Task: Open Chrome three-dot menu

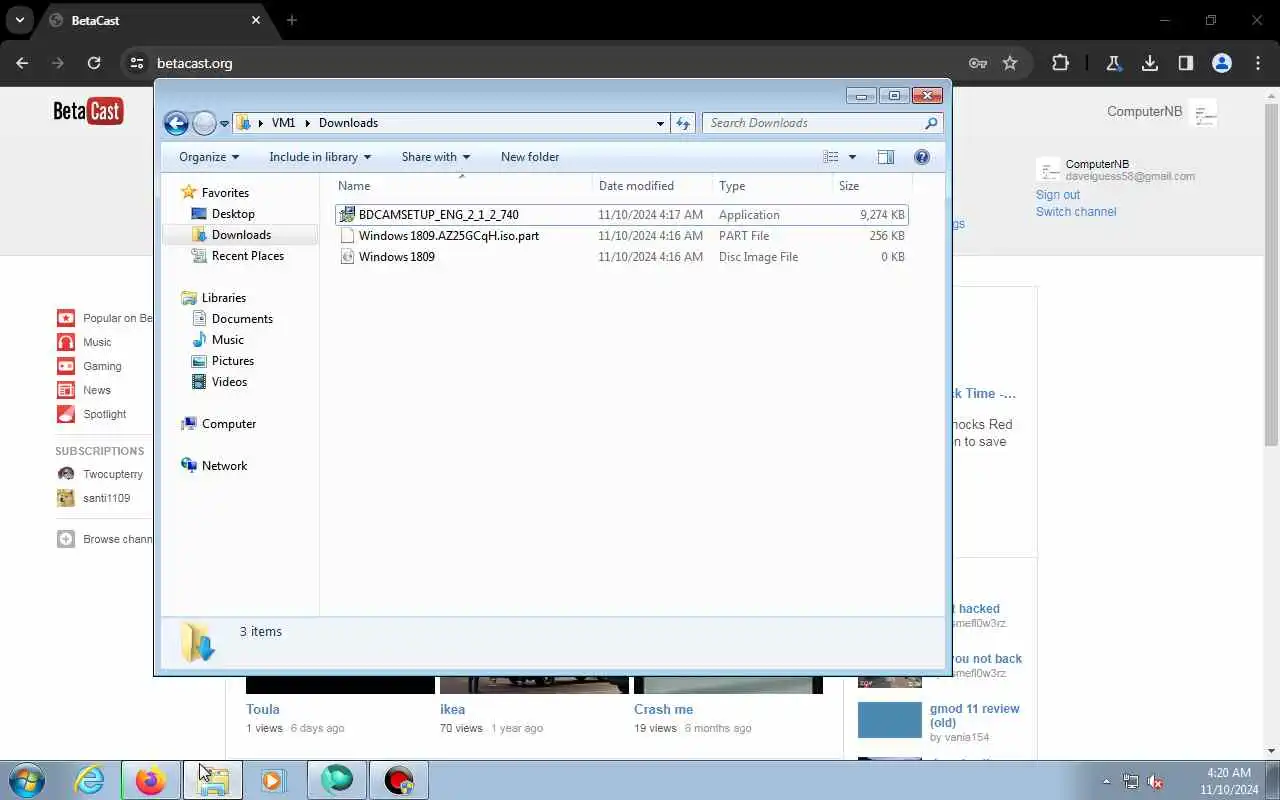Action: click(1258, 63)
